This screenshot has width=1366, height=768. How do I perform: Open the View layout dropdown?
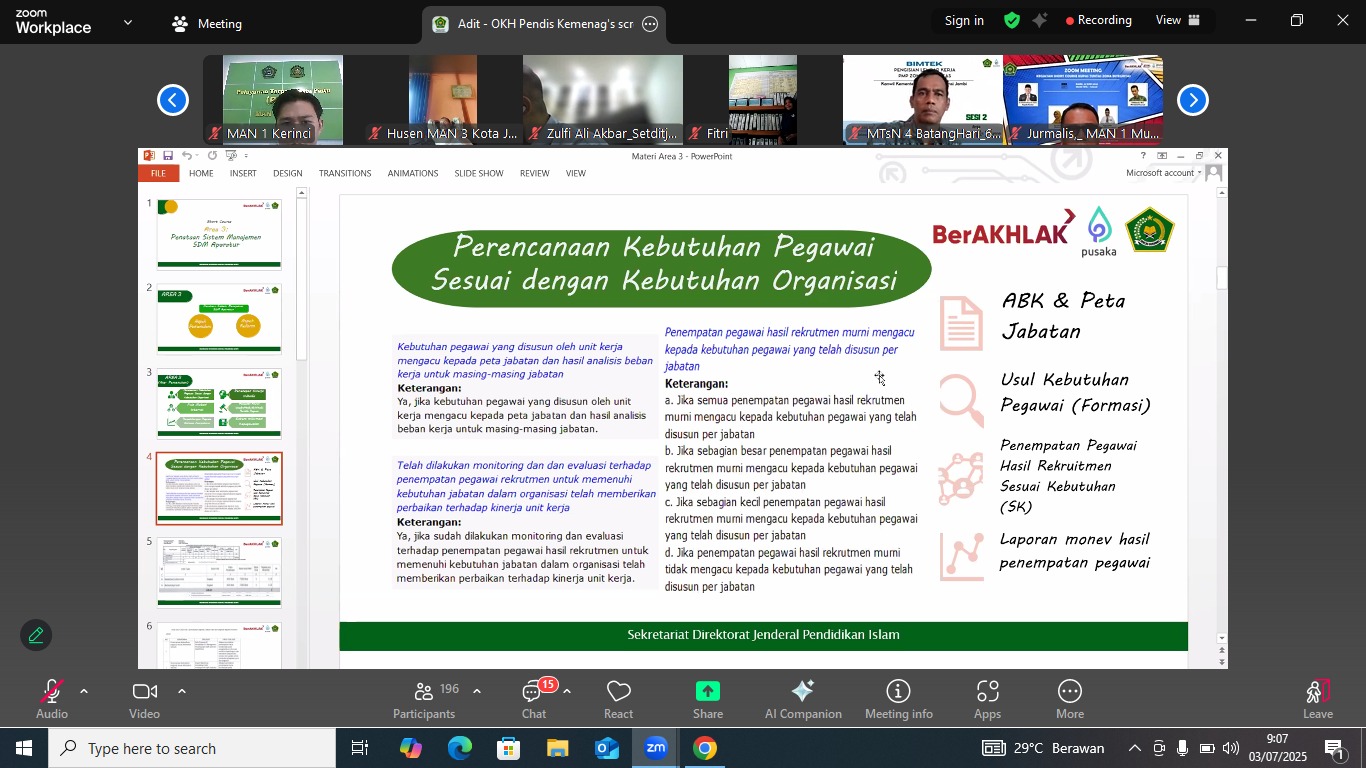click(x=1178, y=20)
